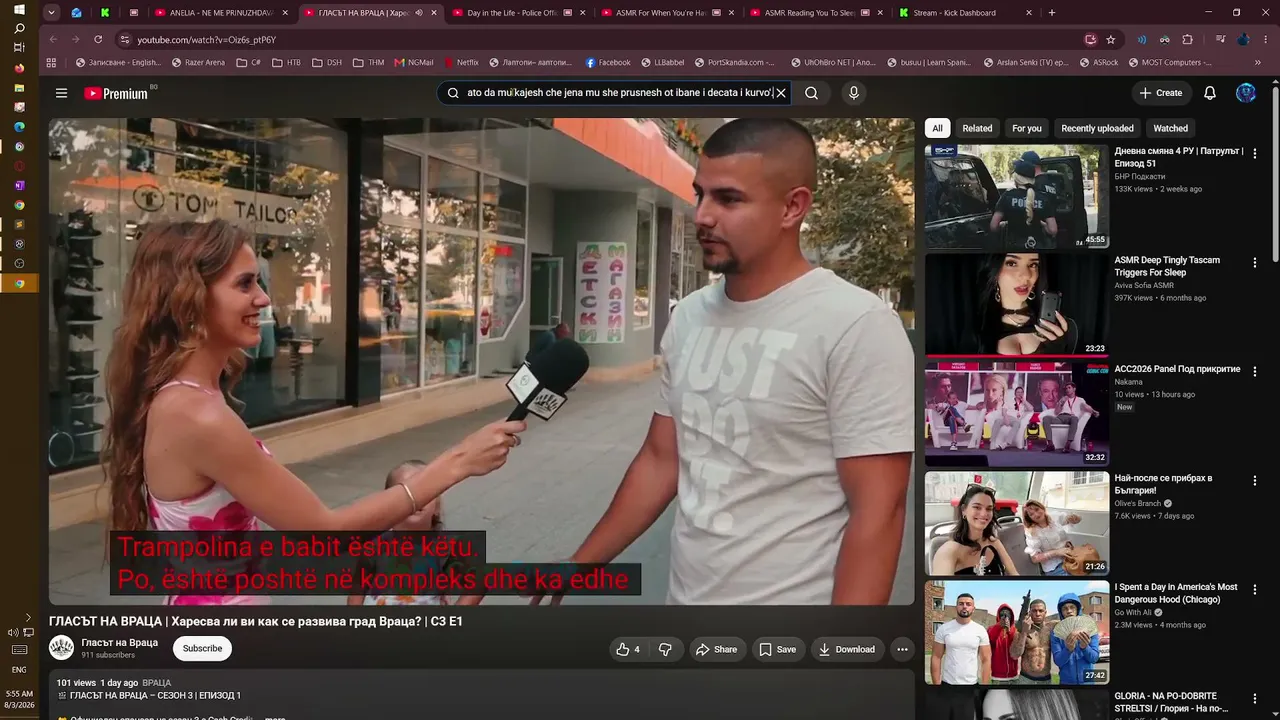Open the C# bookmarks folder
The image size is (1280, 720).
click(249, 62)
